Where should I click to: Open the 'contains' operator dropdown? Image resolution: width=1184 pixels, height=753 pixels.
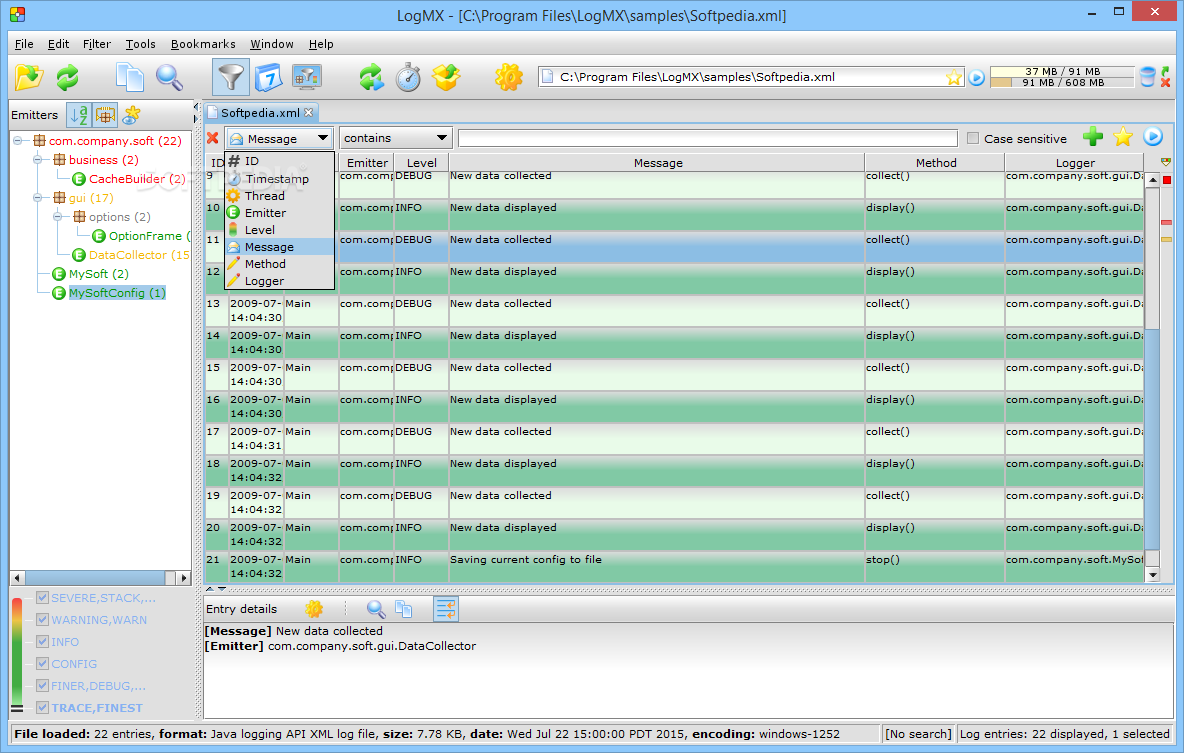(x=395, y=138)
